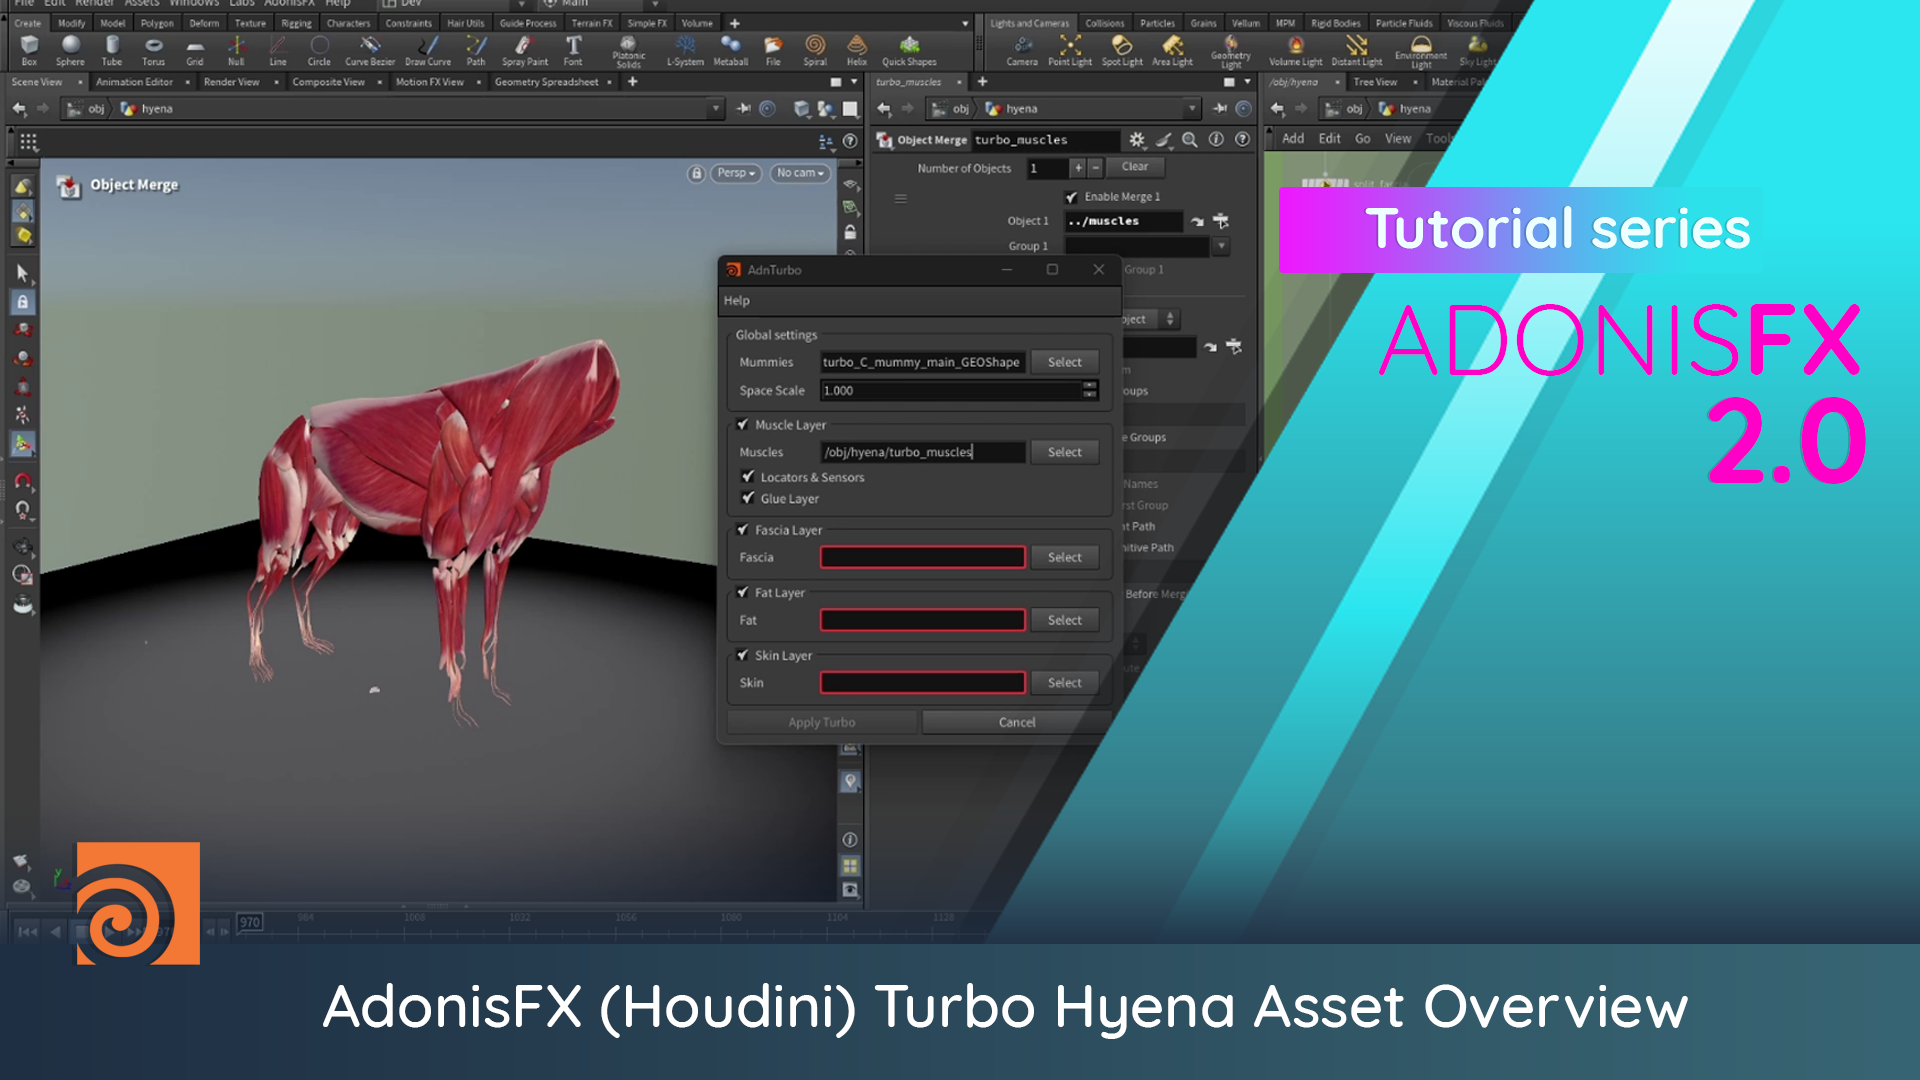The image size is (1920, 1080).
Task: Click Select button for Fascia
Action: 1064,557
